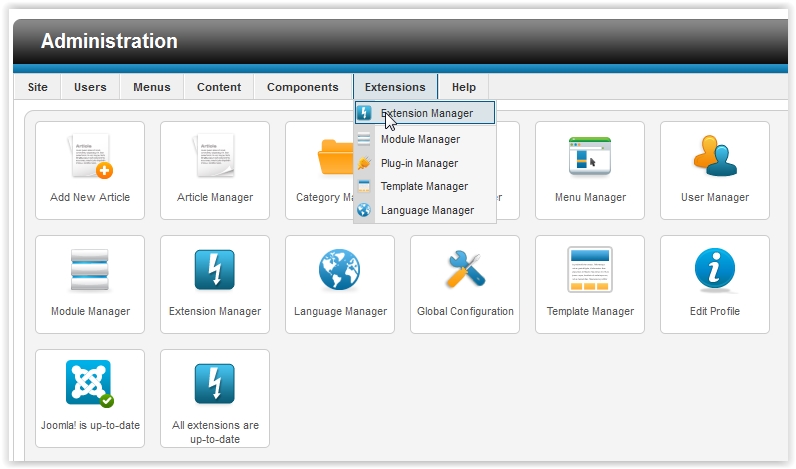This screenshot has height=469, width=796.
Task: Open the Help menu
Action: 464,87
